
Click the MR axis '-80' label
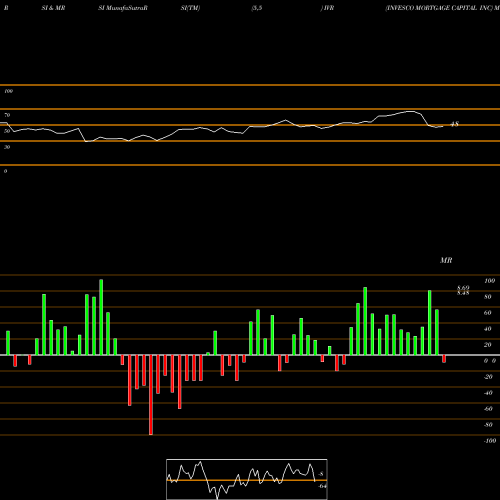(x=488, y=425)
